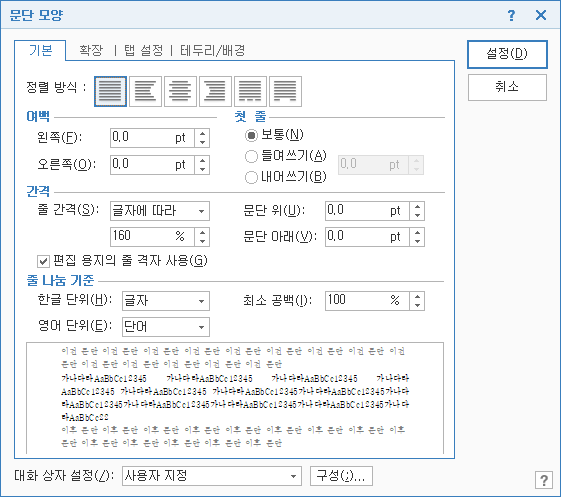Screen dimensions: 561x497
Task: Click the 최소 공백 input field
Action: (367, 301)
